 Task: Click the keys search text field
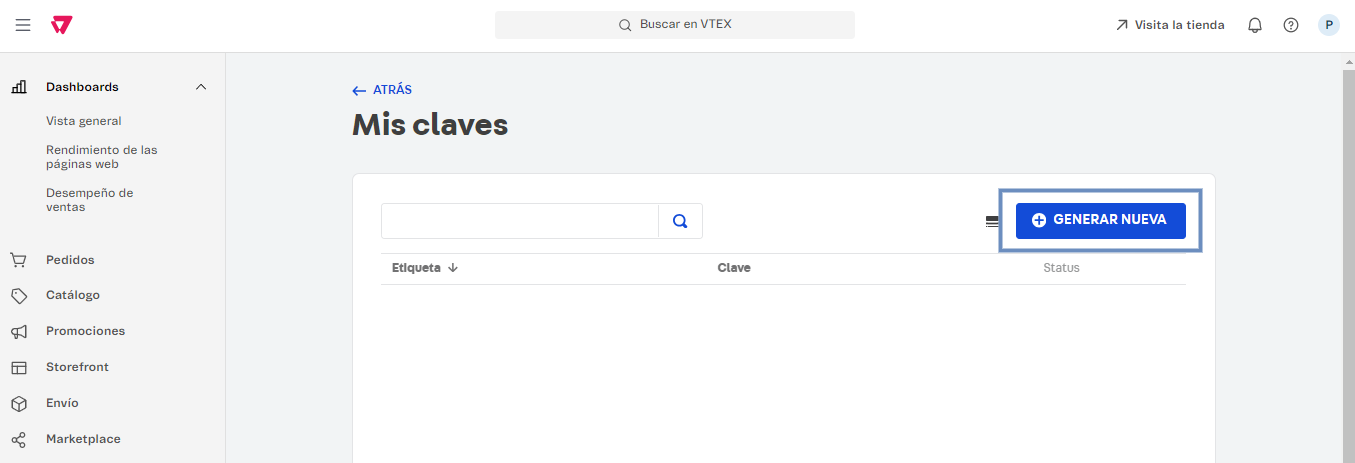click(x=520, y=221)
